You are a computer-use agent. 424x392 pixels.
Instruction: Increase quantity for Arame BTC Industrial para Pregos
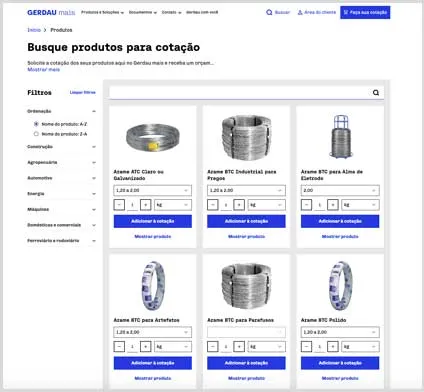click(239, 205)
